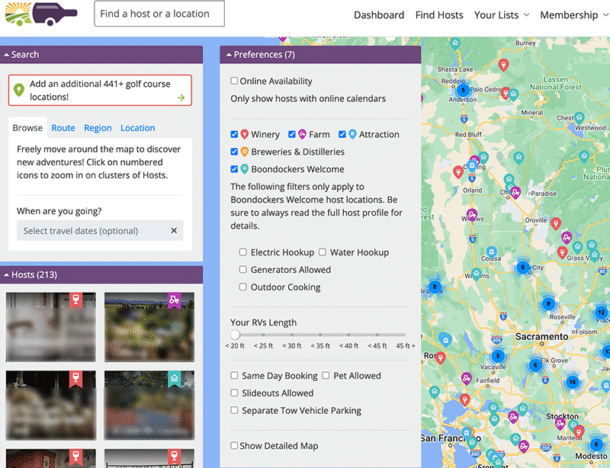Uncheck the Boondockers Welcome filter

(x=235, y=169)
